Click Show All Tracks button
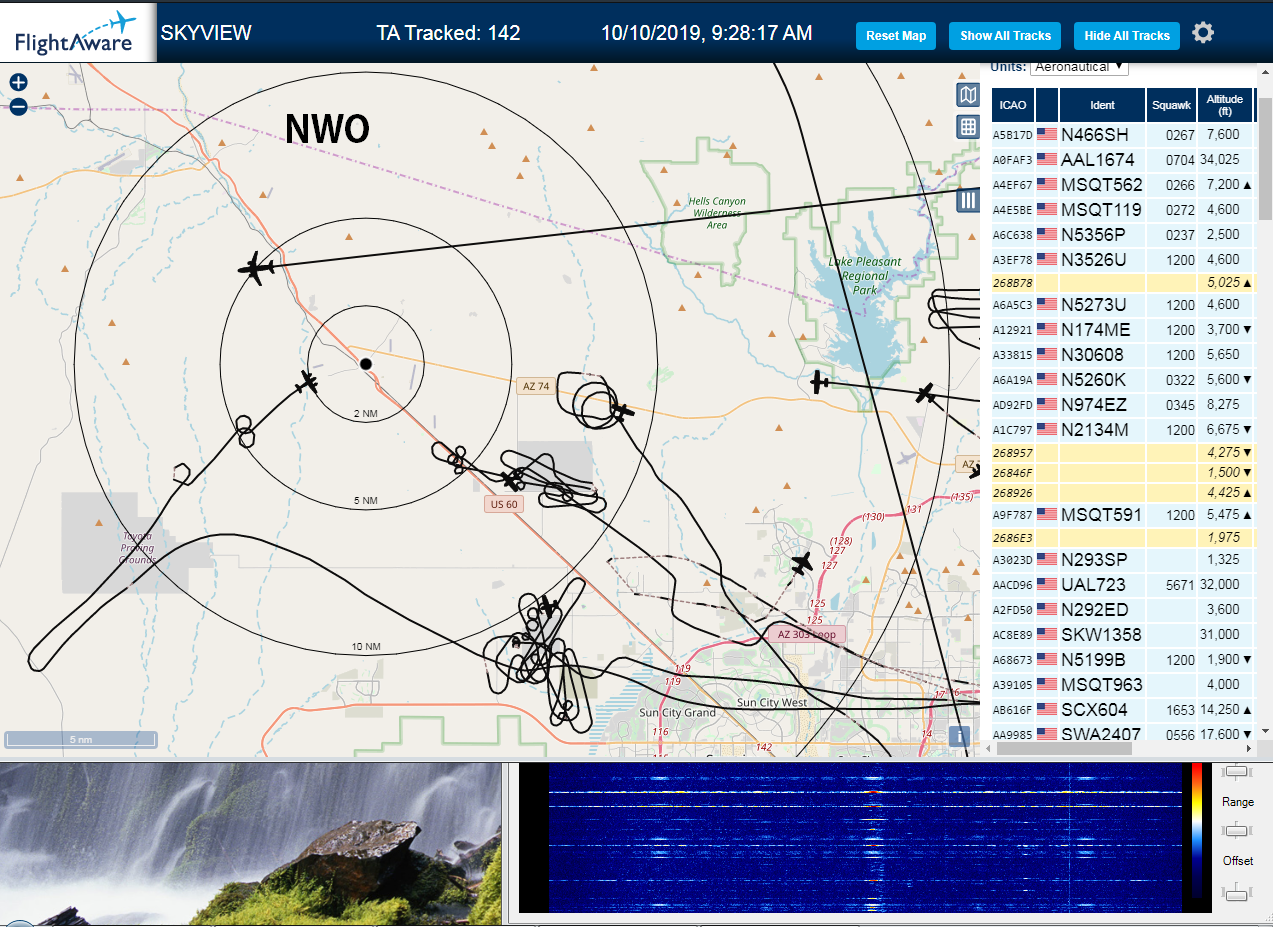 1005,35
